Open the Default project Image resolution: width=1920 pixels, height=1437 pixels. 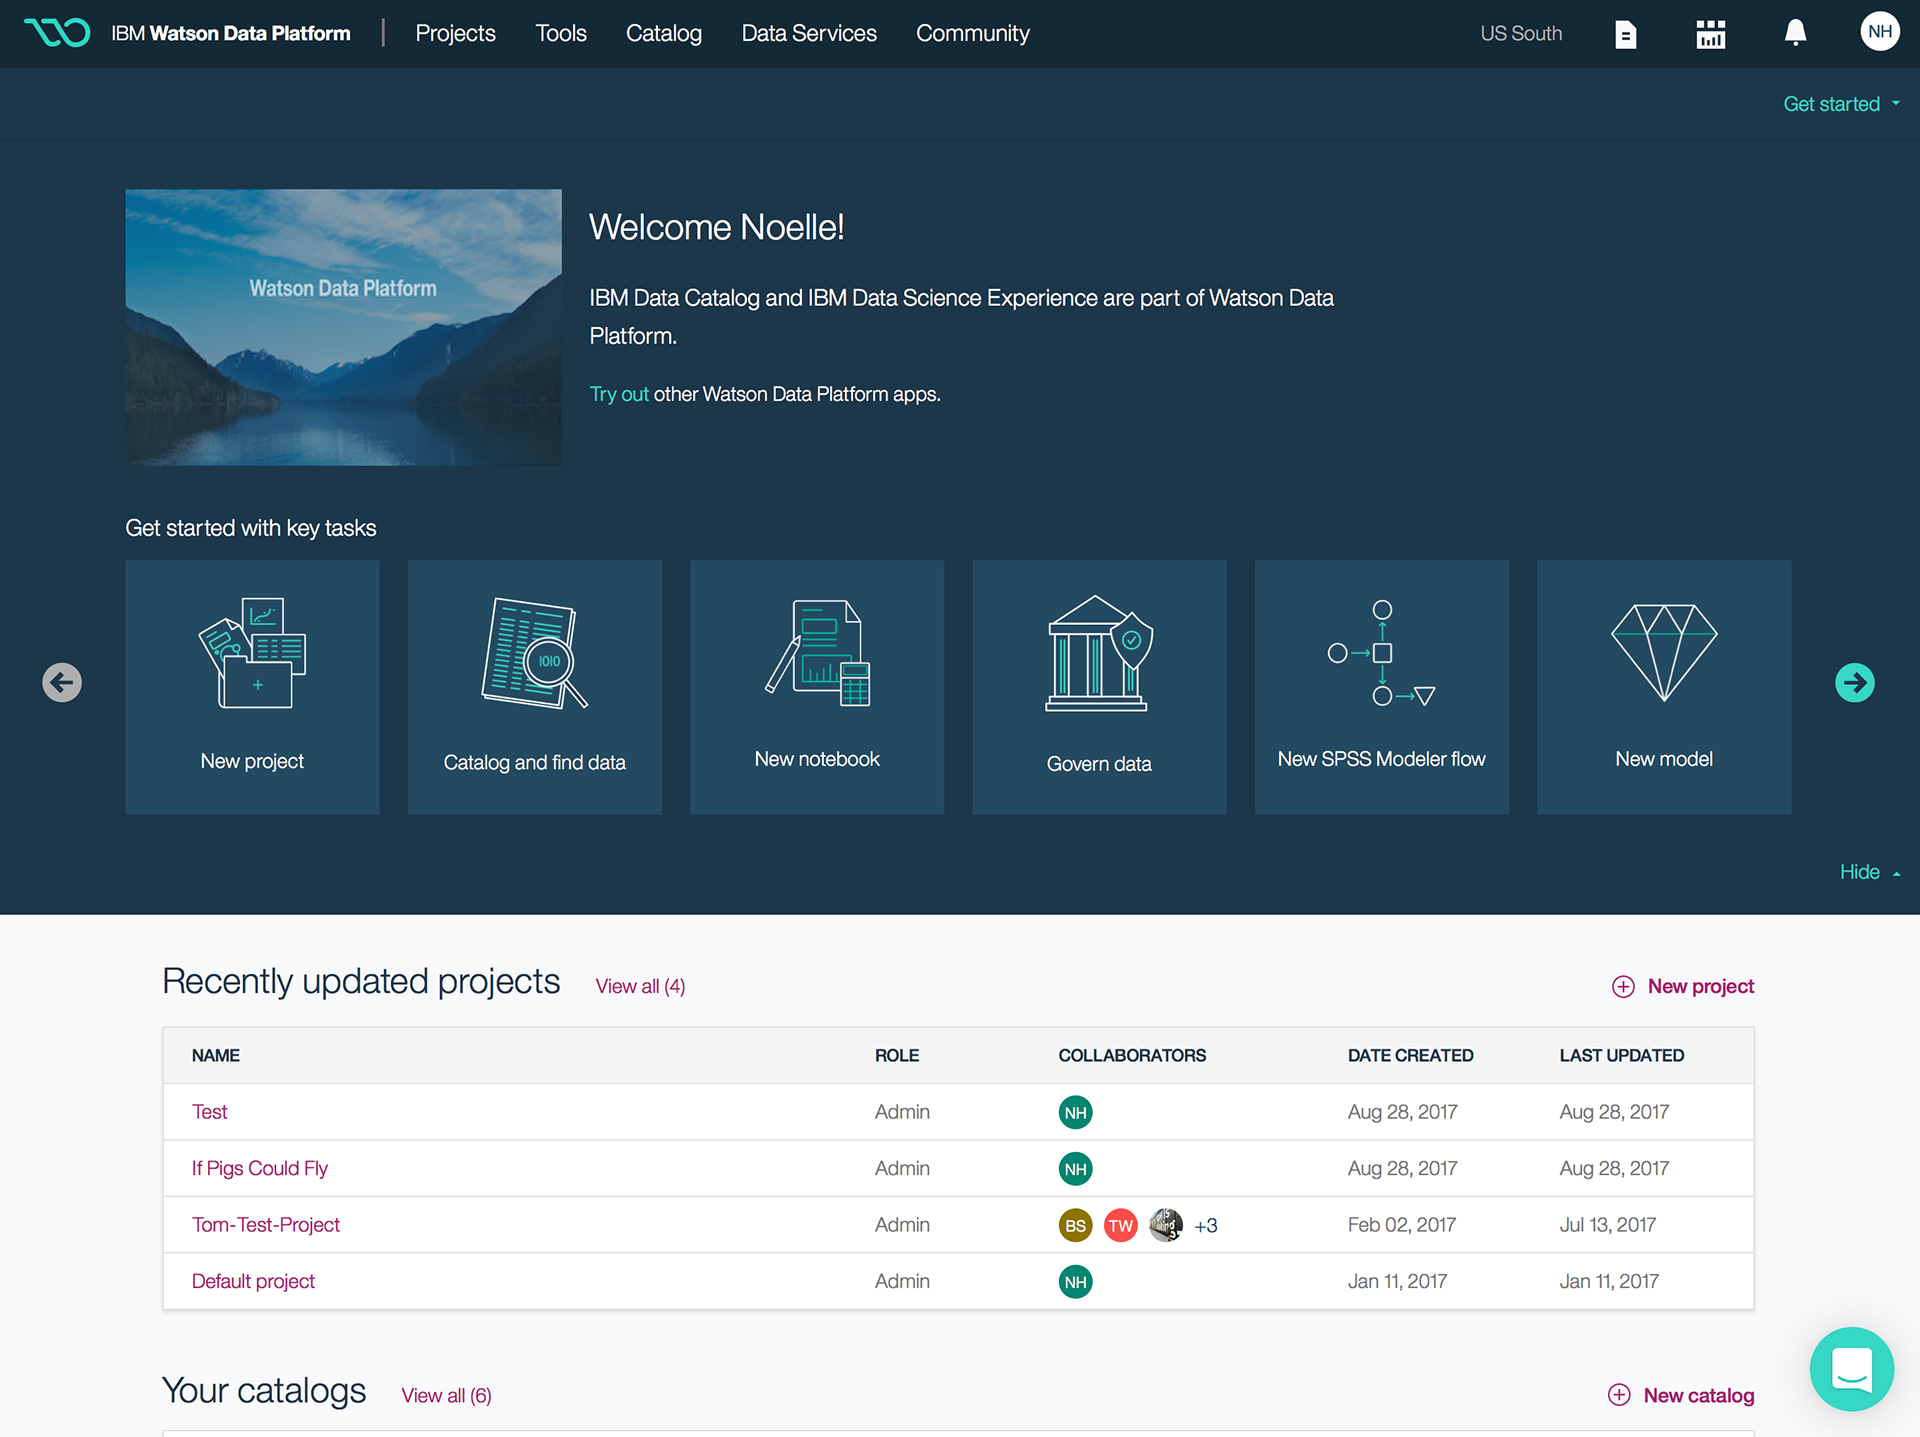click(253, 1281)
